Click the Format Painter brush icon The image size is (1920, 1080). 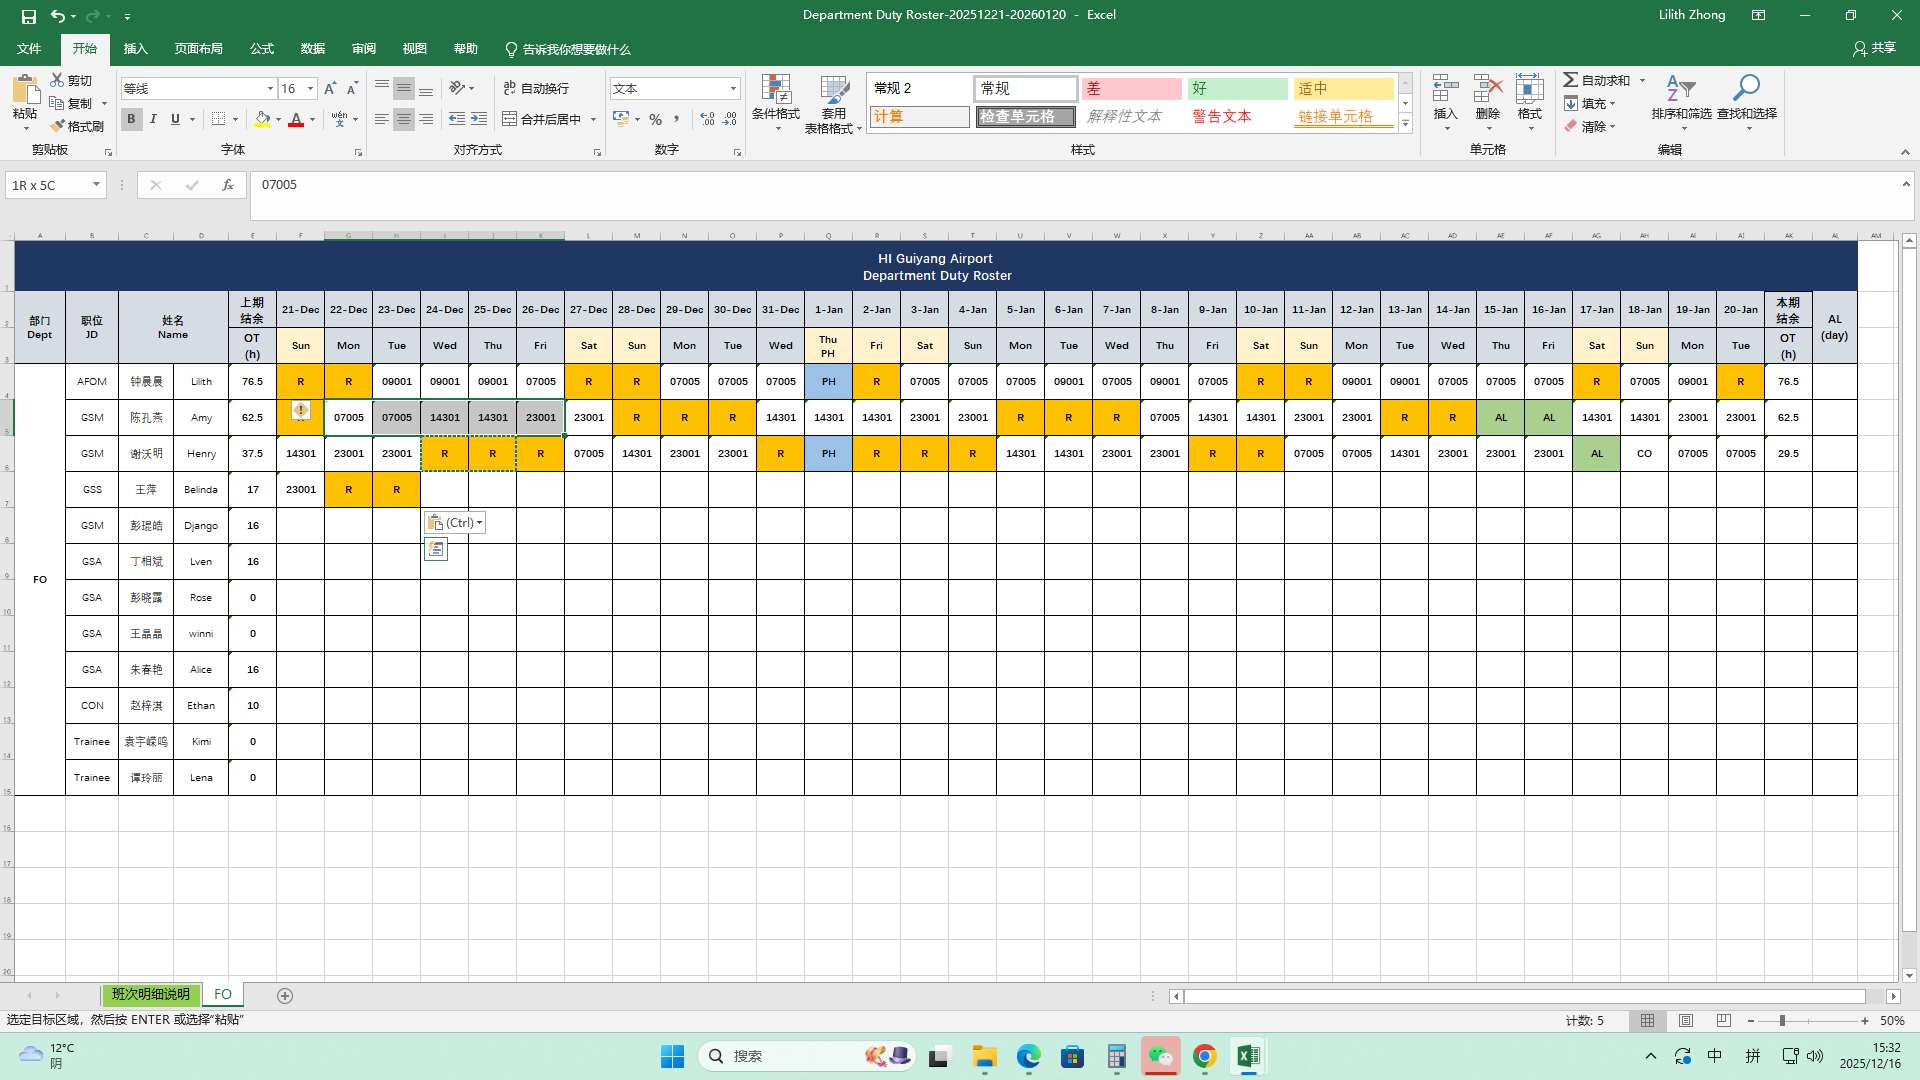coord(58,126)
